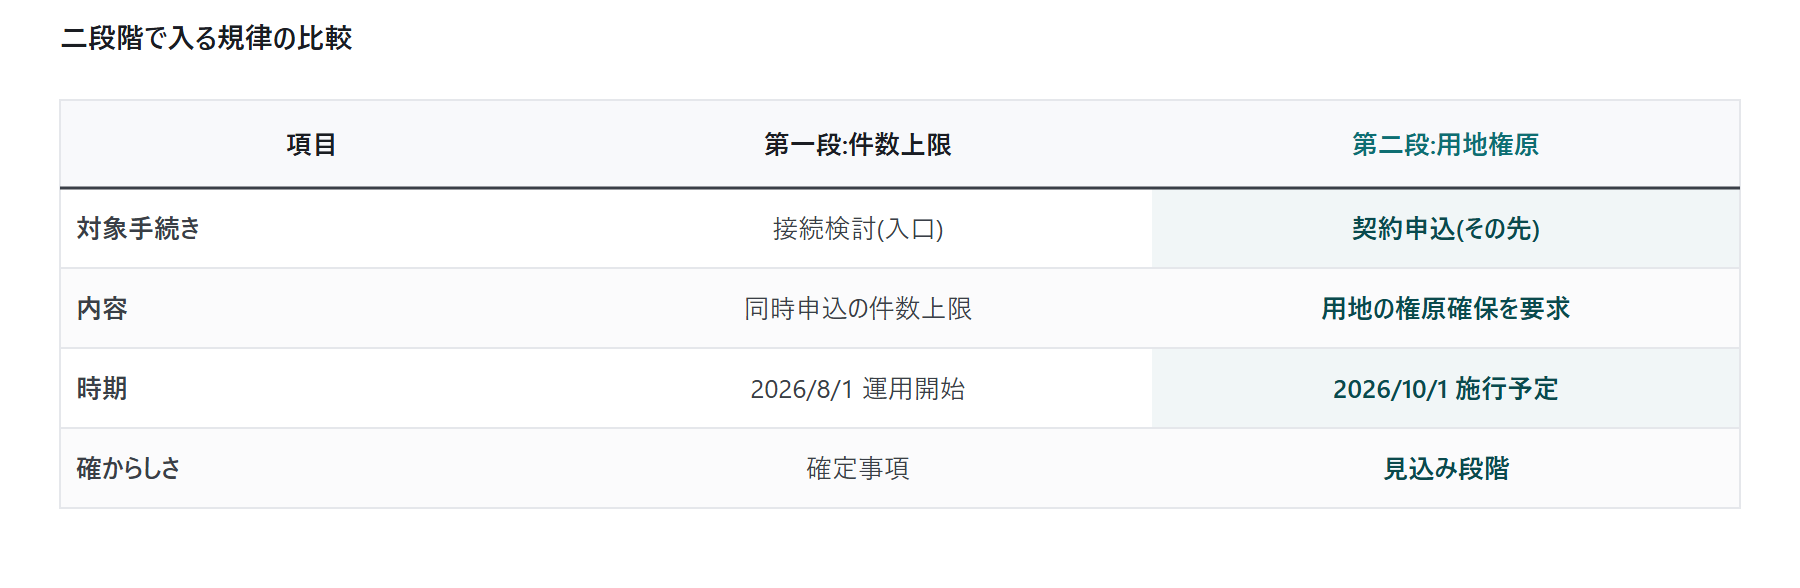Click the 用地の権原確保を要求 cell
This screenshot has height=588, width=1800.
pos(1446,308)
